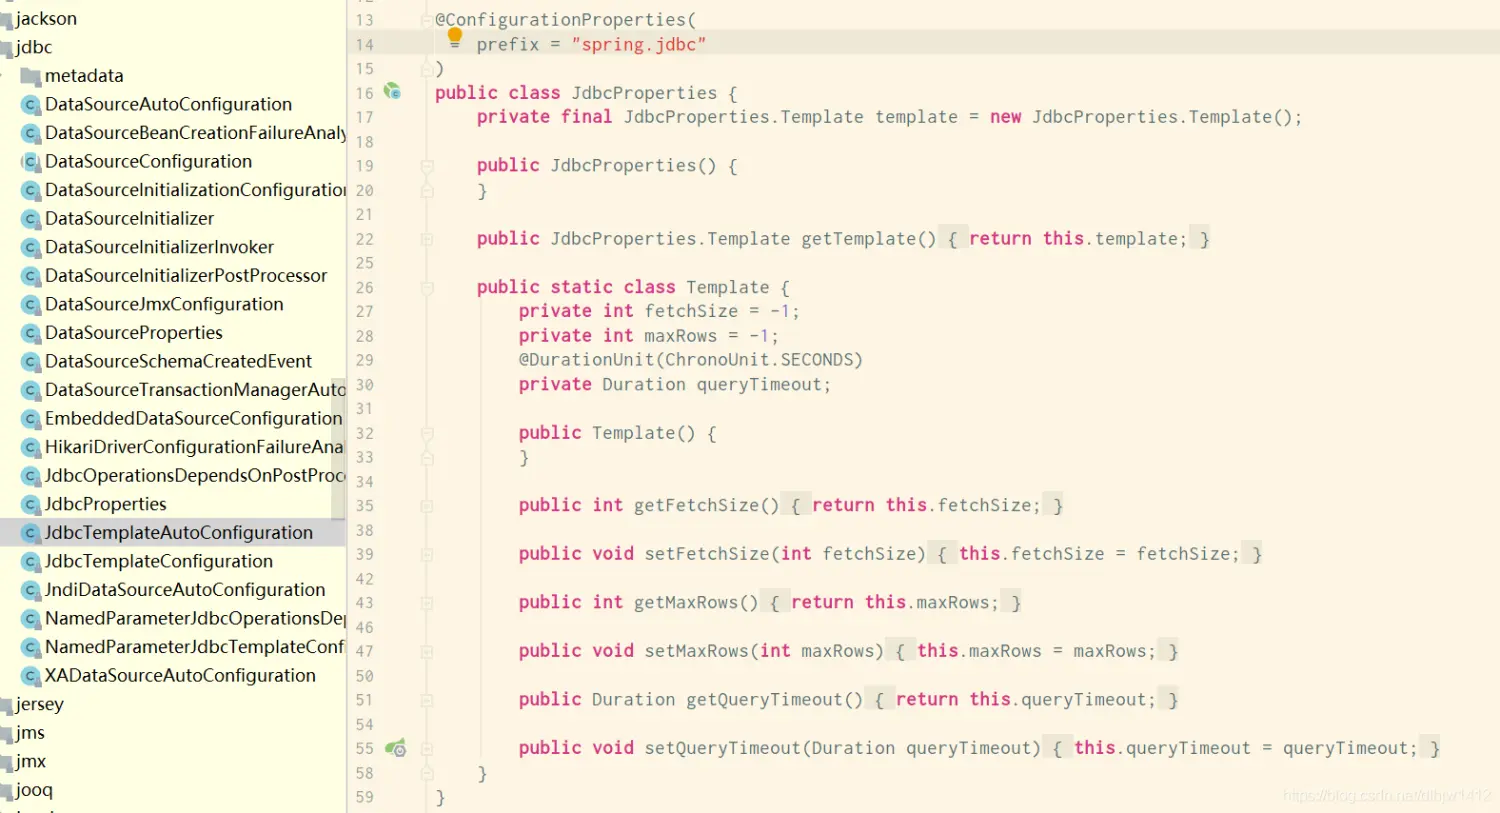Click the class icon beside XADataSourceAutoConfiguration
Viewport: 1500px width, 813px height.
coord(30,675)
